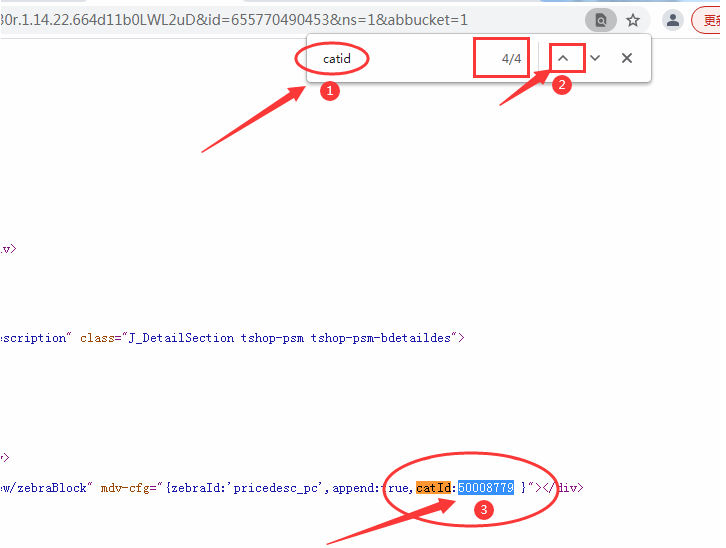Image resolution: width=726 pixels, height=548 pixels.
Task: Click the 'append:' text in source
Action: tap(356, 488)
